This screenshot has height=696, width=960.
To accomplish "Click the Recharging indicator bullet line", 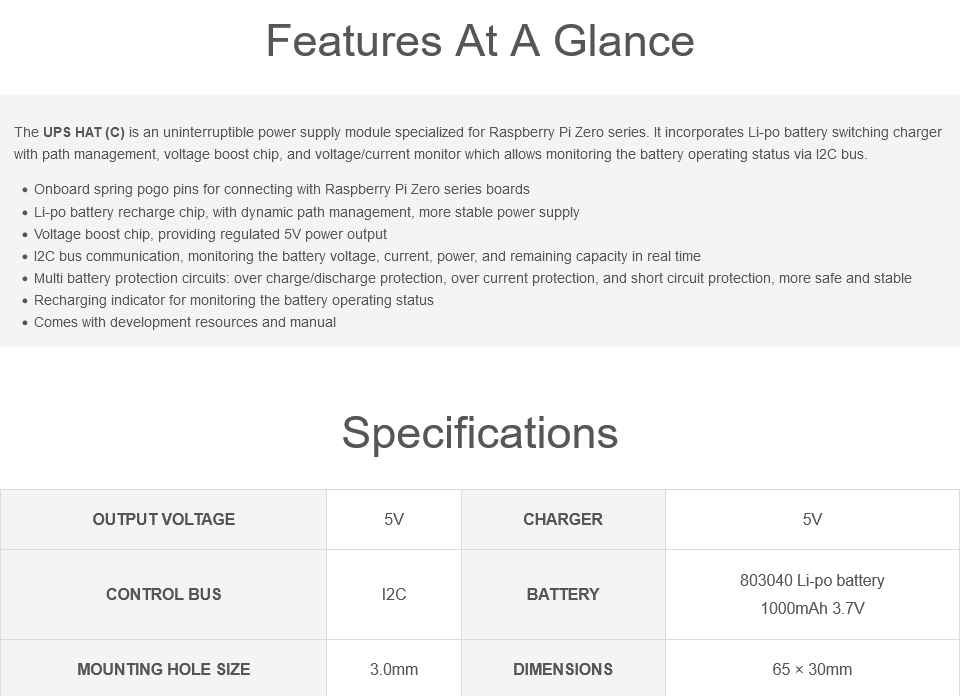I will pos(233,300).
